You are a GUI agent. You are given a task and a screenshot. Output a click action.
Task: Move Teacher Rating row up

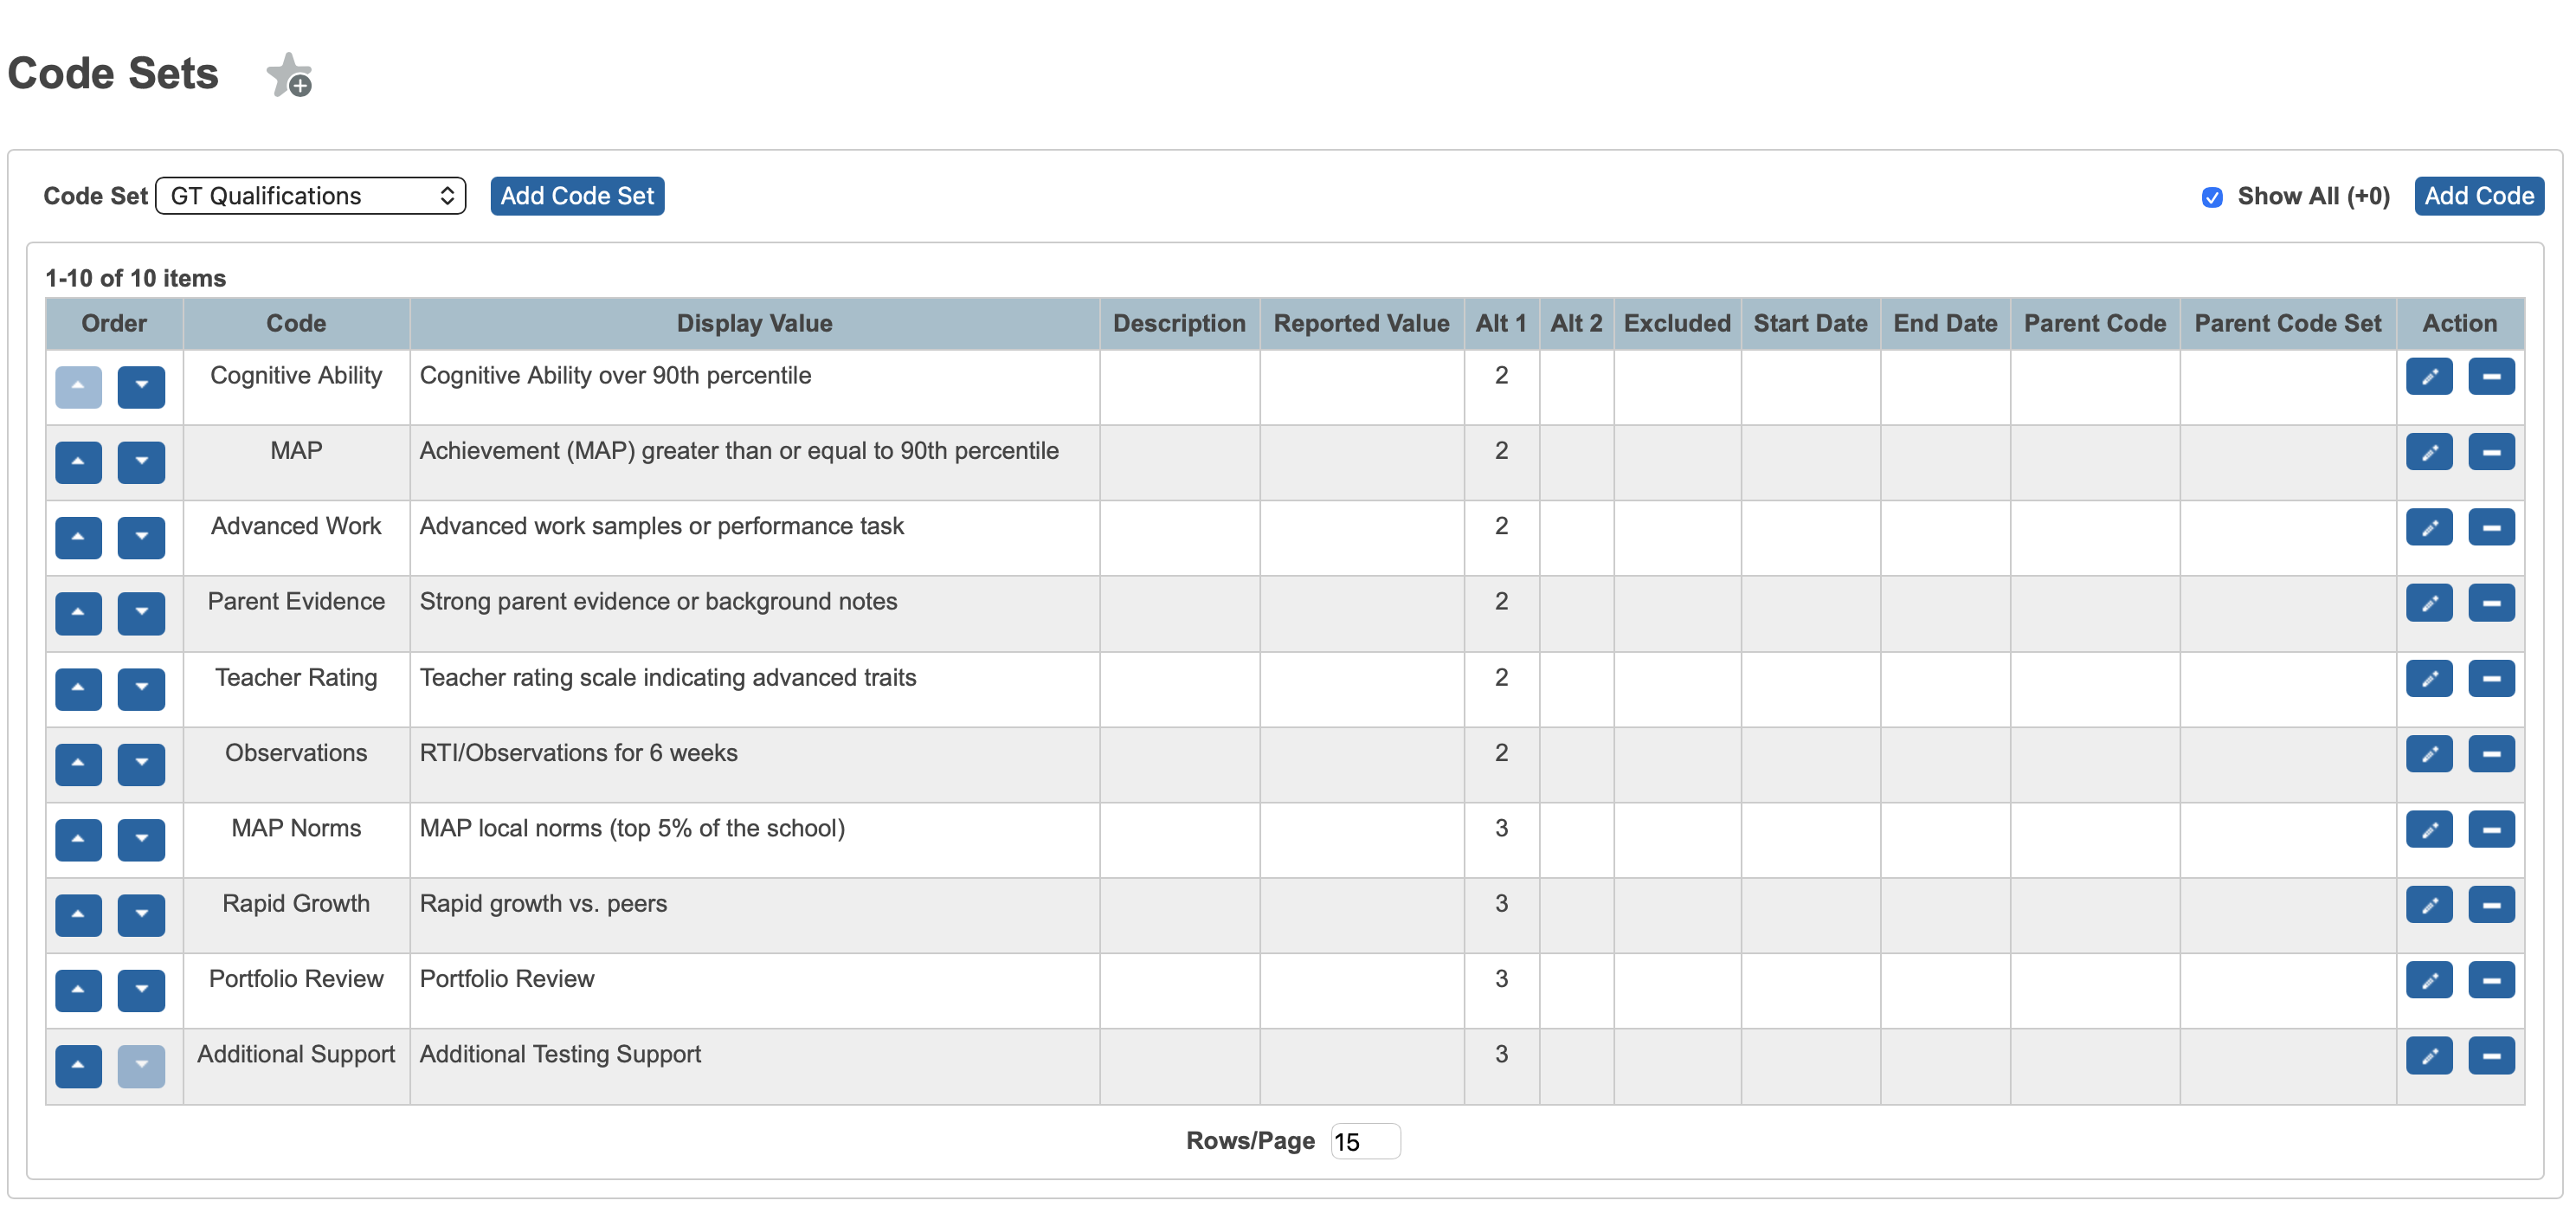pyautogui.click(x=78, y=689)
